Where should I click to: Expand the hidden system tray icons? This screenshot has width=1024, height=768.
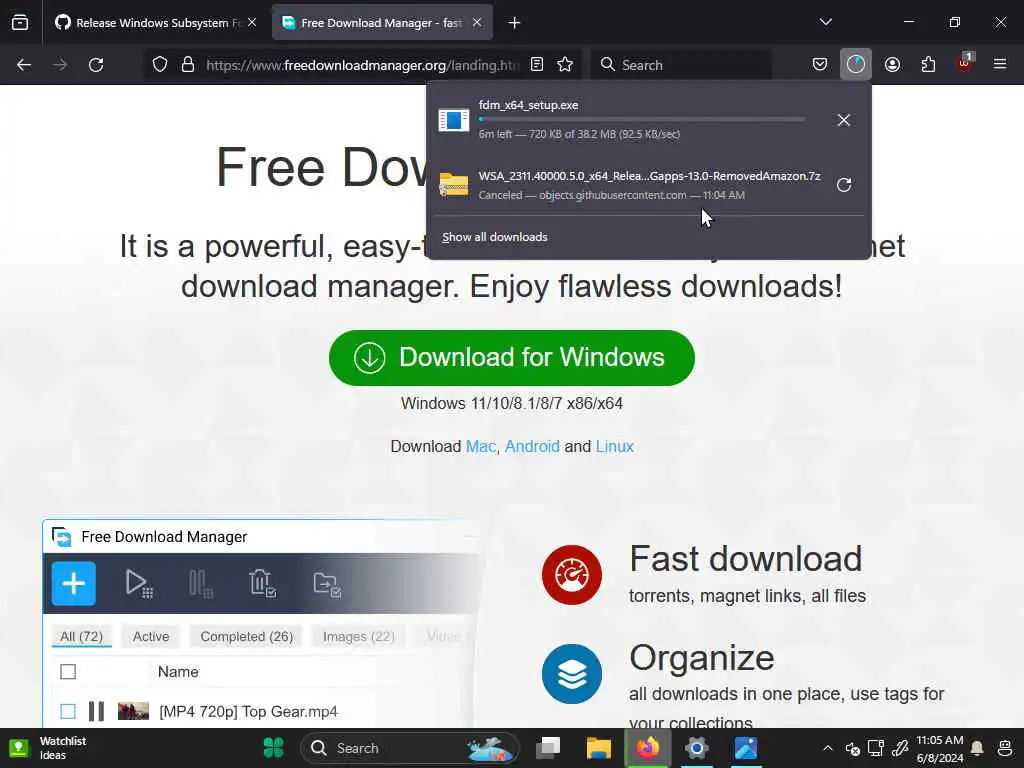(827, 748)
